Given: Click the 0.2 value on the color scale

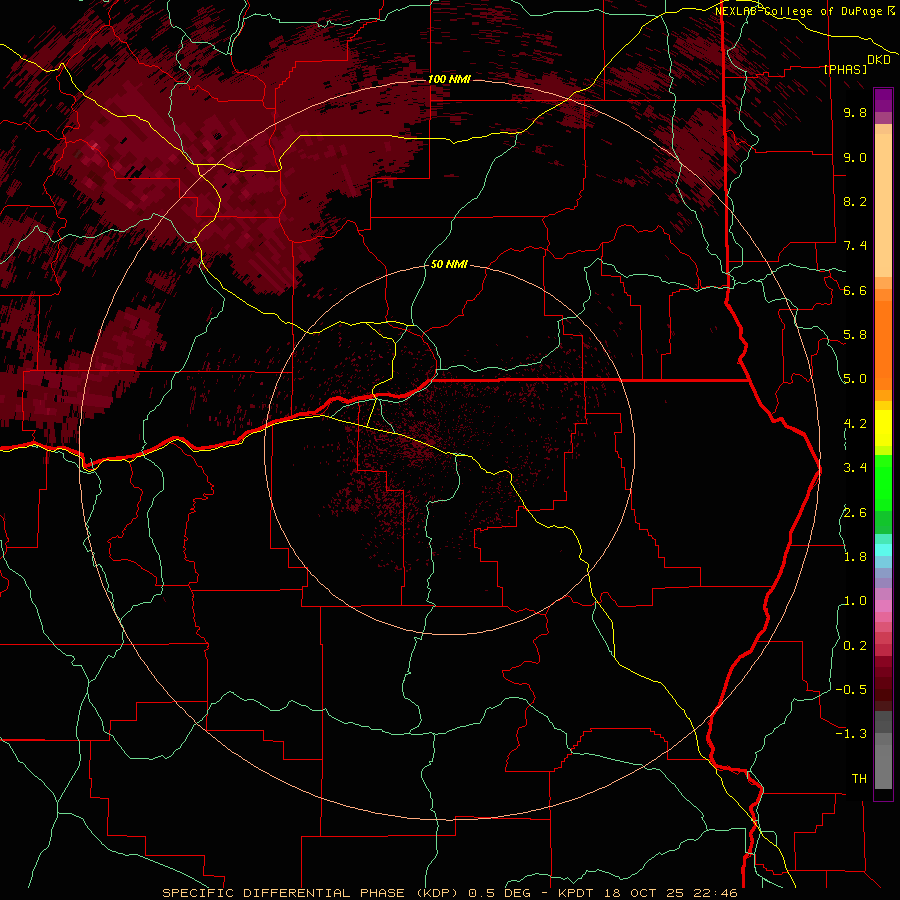Looking at the screenshot, I should click(x=855, y=646).
